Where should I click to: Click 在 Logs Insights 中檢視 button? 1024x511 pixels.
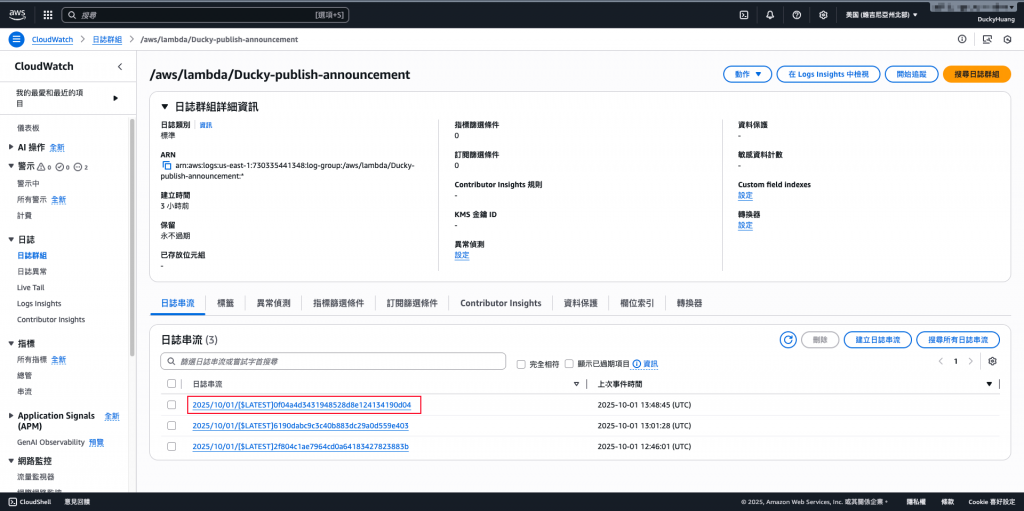(x=828, y=74)
